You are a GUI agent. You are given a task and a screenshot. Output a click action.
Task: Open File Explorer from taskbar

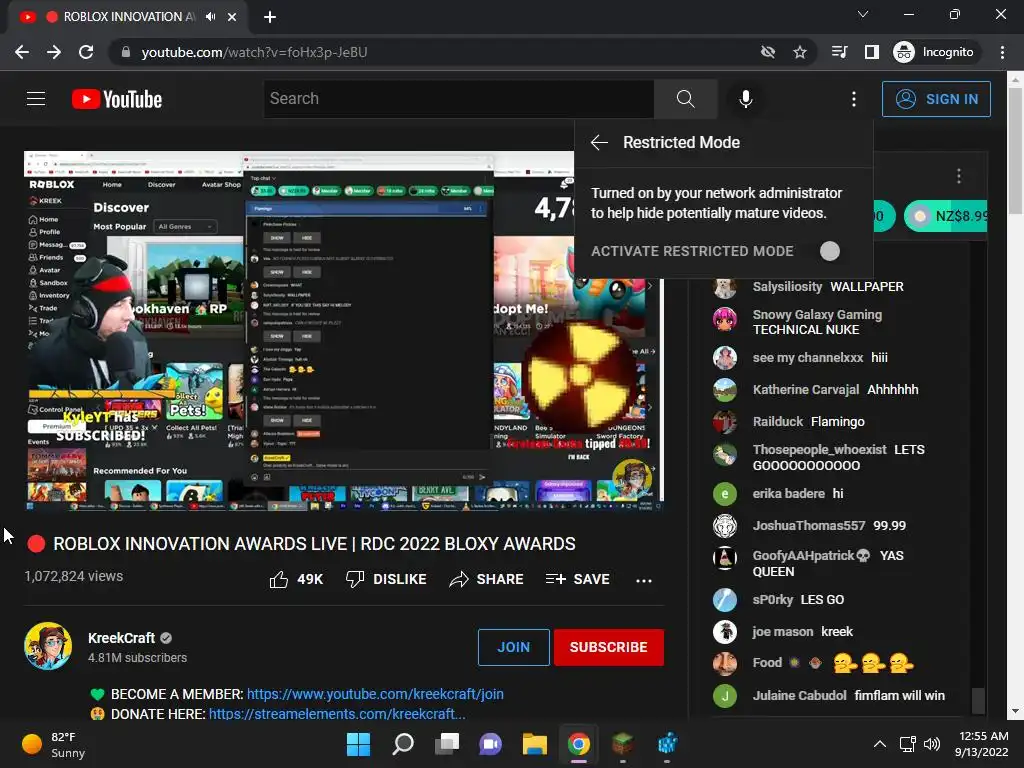(x=534, y=744)
